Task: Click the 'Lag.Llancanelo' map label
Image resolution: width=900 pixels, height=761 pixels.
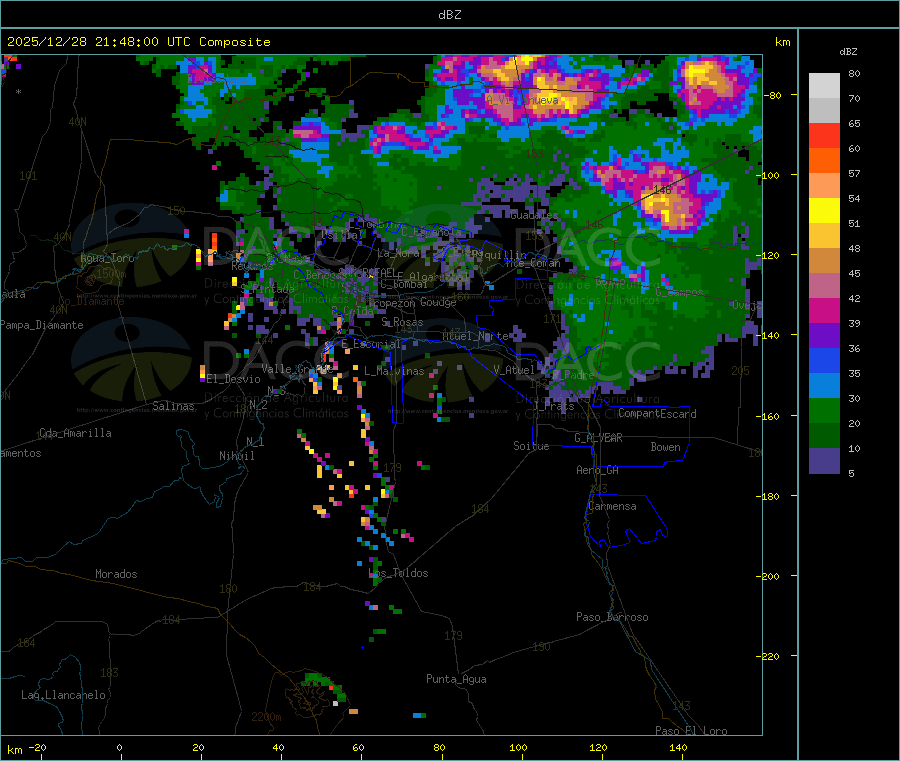Action: [63, 695]
